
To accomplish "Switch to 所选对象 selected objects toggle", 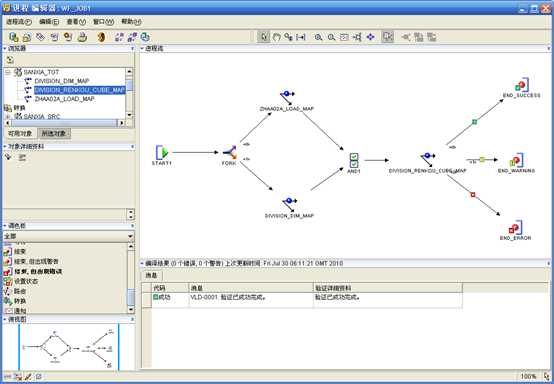I will coord(54,133).
